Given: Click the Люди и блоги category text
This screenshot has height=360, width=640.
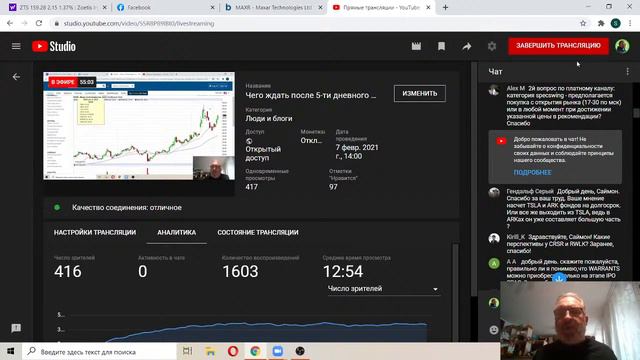Looking at the screenshot, I should tap(269, 119).
